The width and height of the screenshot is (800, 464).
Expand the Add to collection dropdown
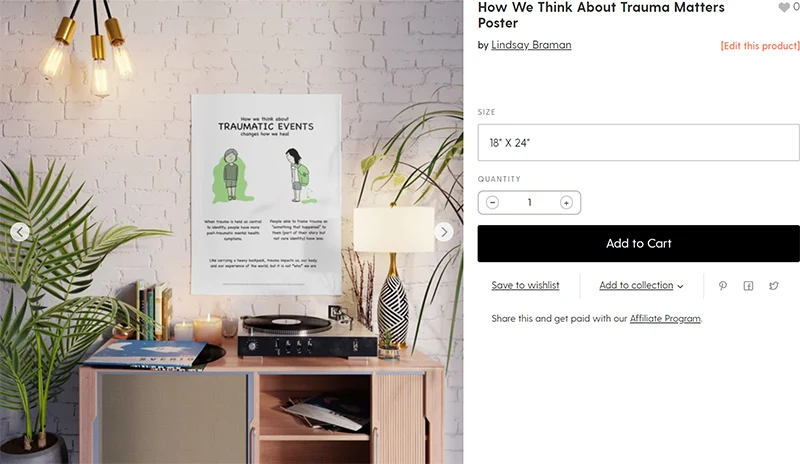[641, 285]
